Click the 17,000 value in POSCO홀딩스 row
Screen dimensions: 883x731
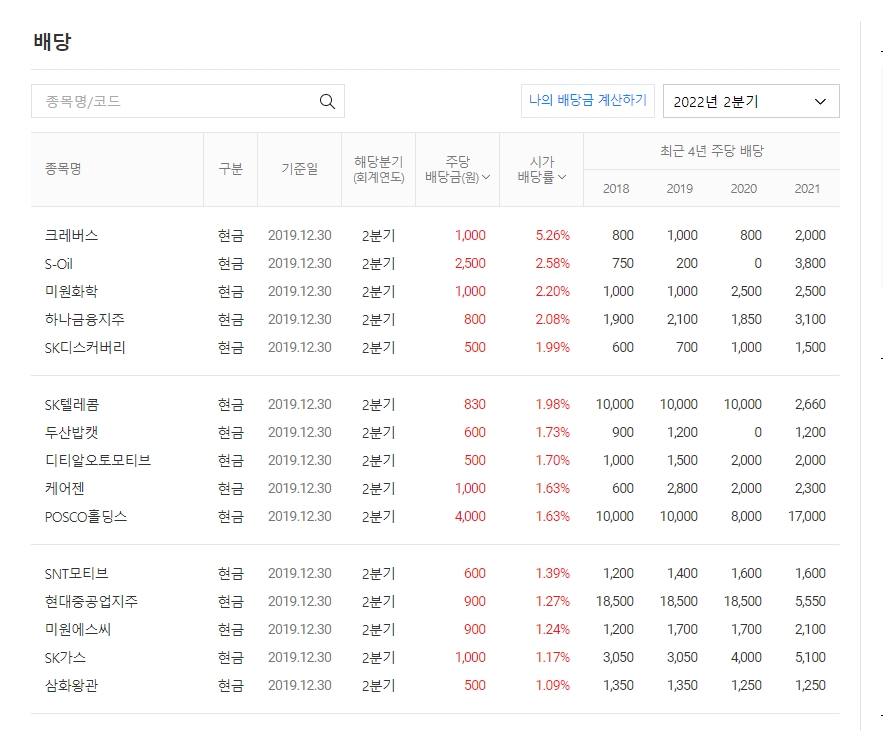[x=807, y=516]
